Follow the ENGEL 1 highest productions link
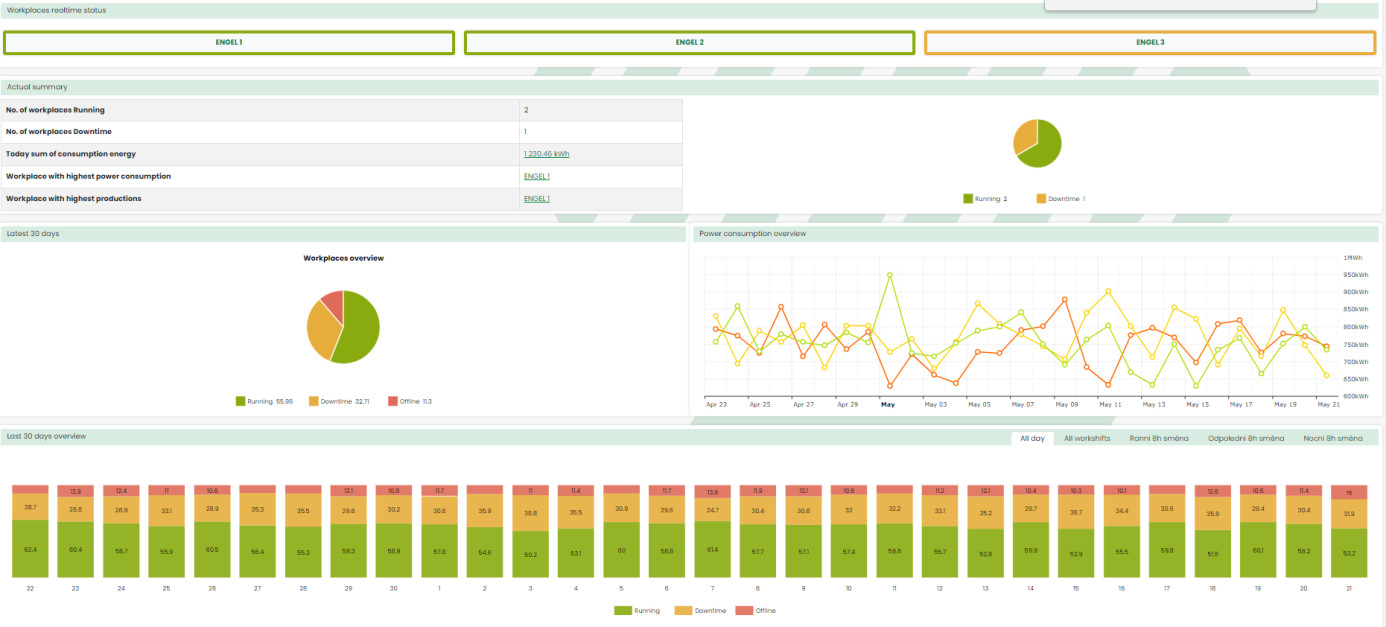The height and width of the screenshot is (627, 1386). pyautogui.click(x=537, y=198)
